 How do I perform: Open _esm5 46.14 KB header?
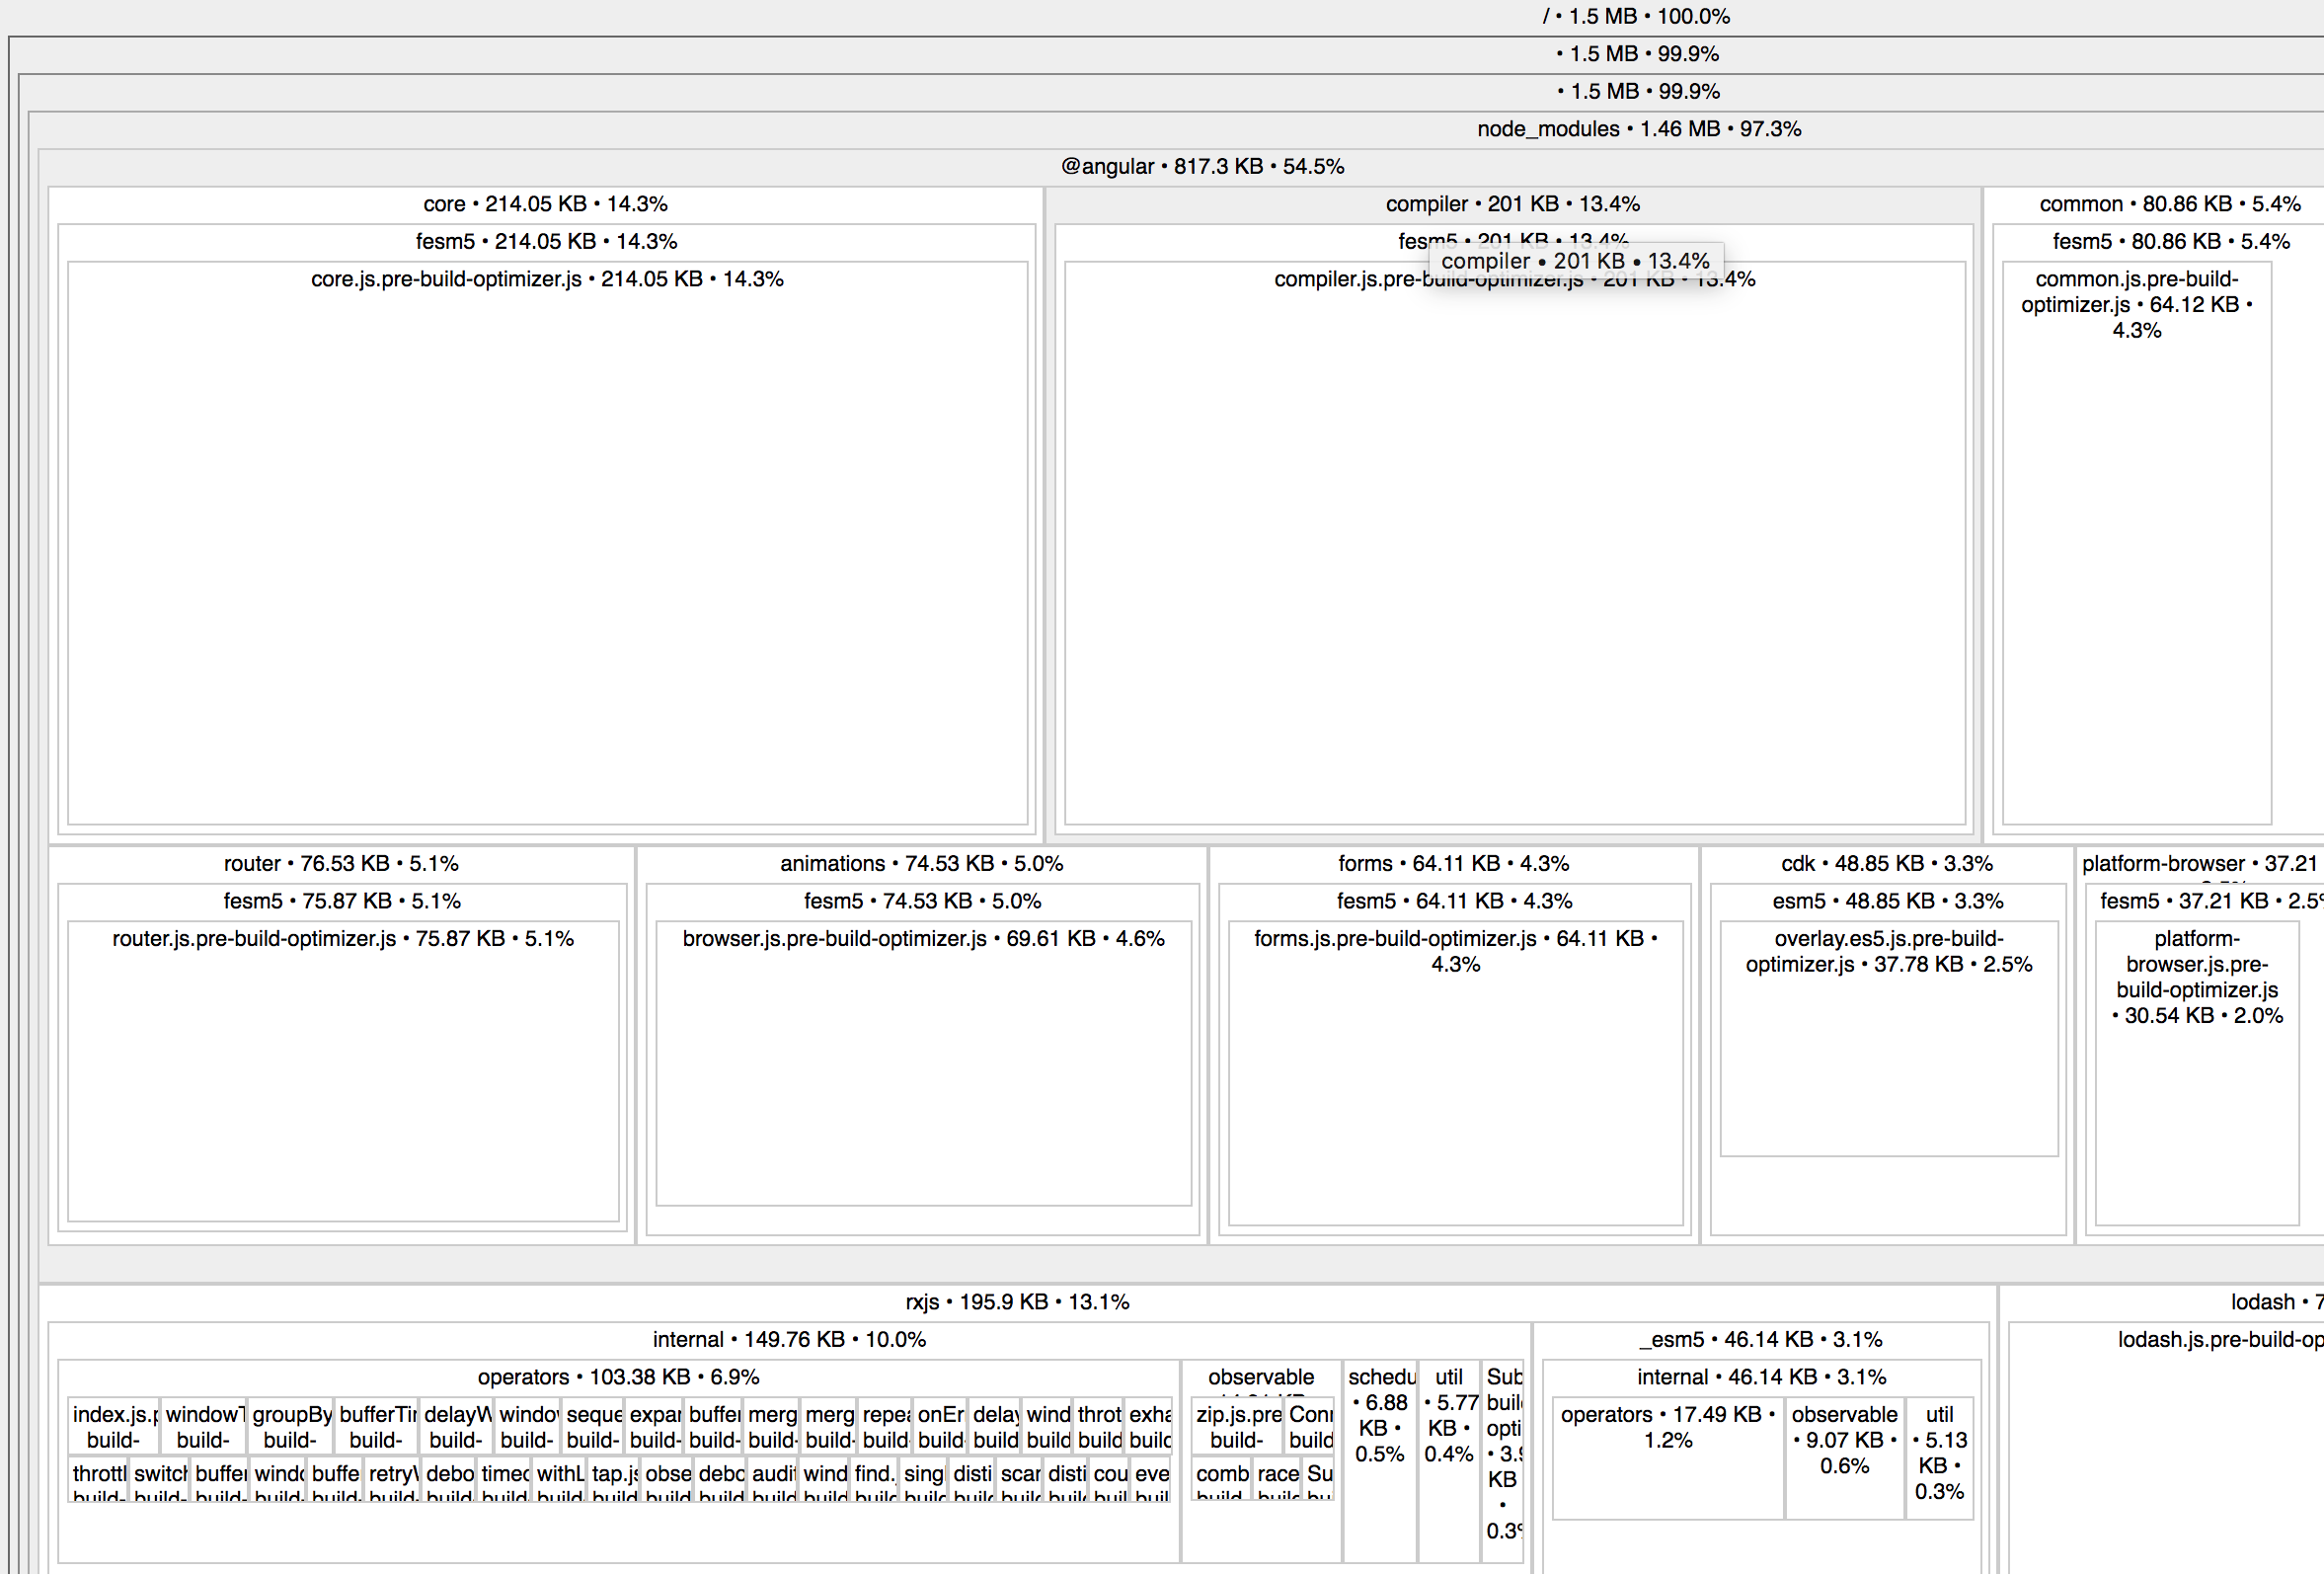[1760, 1340]
